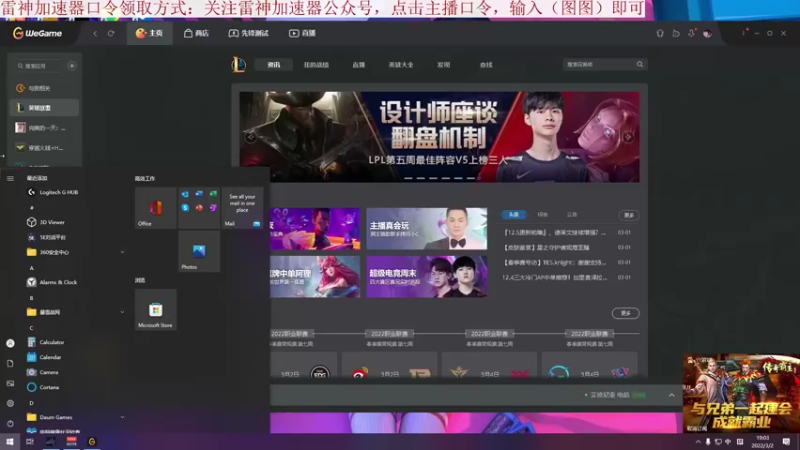Click the WeGame icon on the taskbar
This screenshot has width=800, height=450.
92,441
